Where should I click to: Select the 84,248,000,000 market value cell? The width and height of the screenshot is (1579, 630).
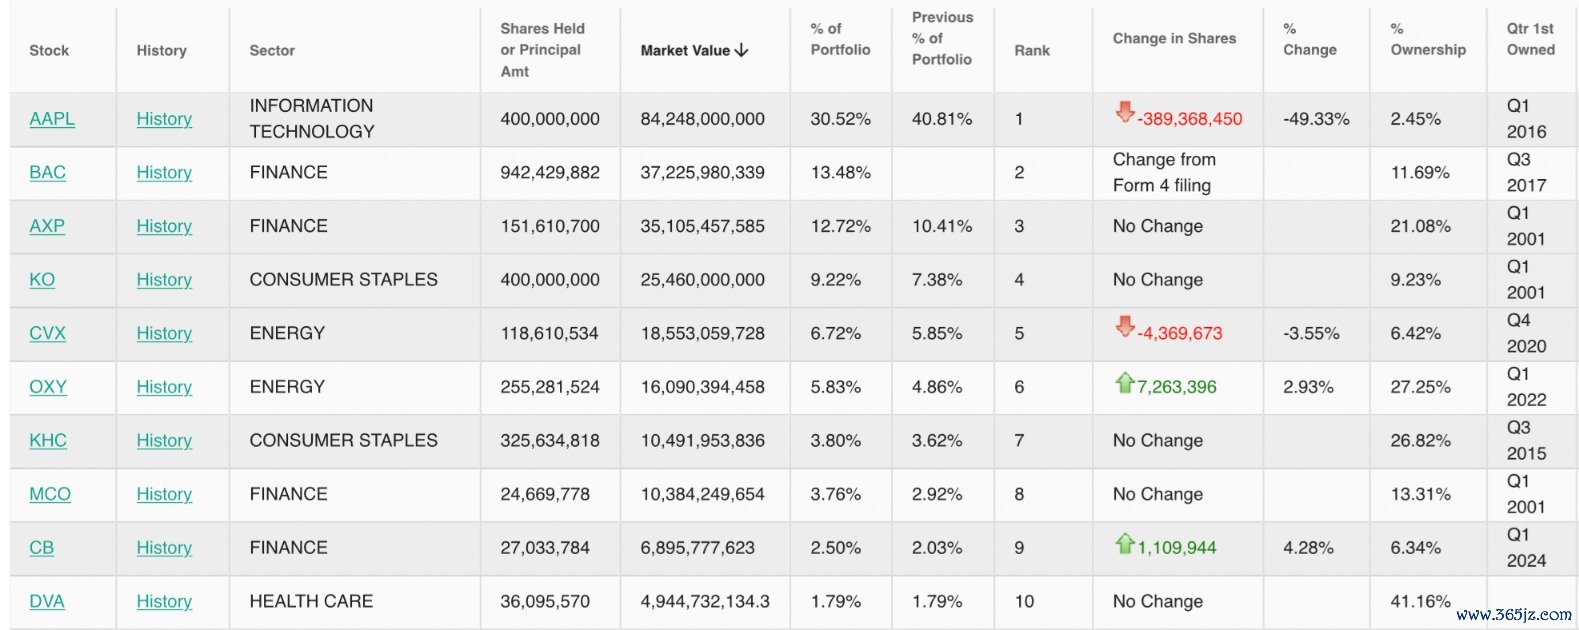(703, 119)
